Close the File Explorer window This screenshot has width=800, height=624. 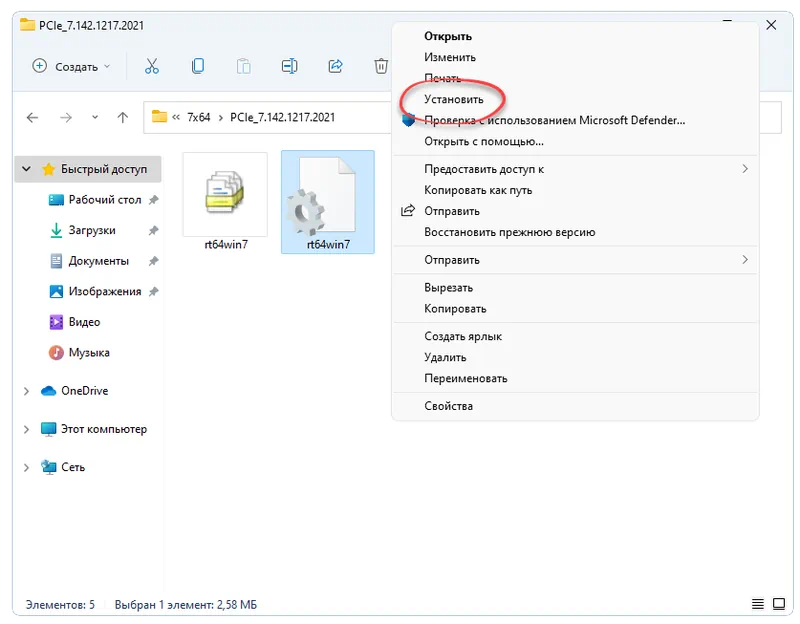click(771, 25)
